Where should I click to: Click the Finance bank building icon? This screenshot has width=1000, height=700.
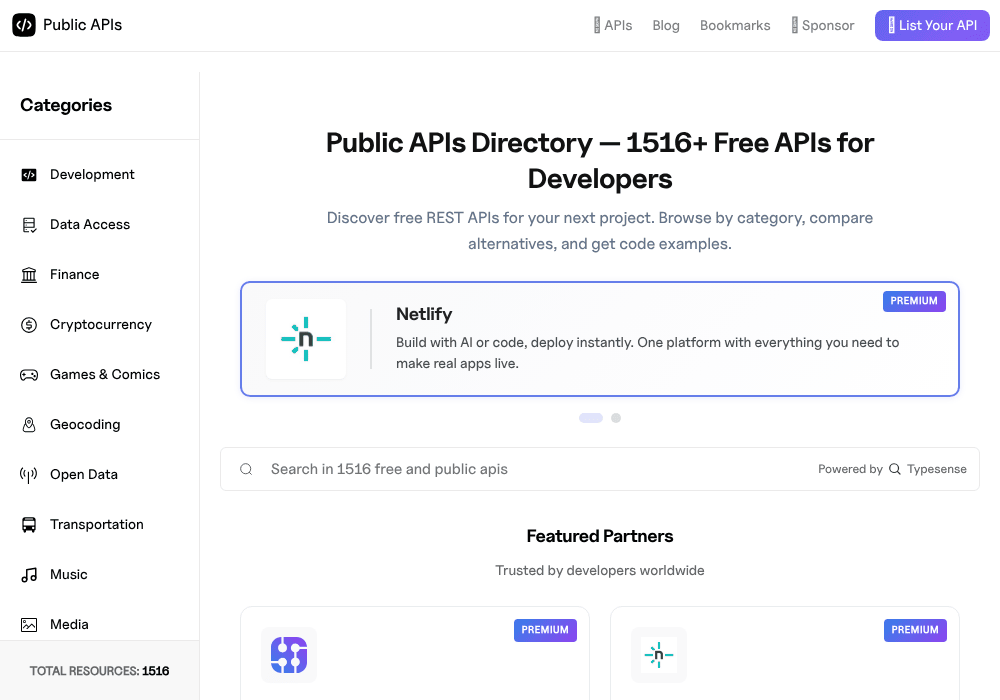point(29,275)
